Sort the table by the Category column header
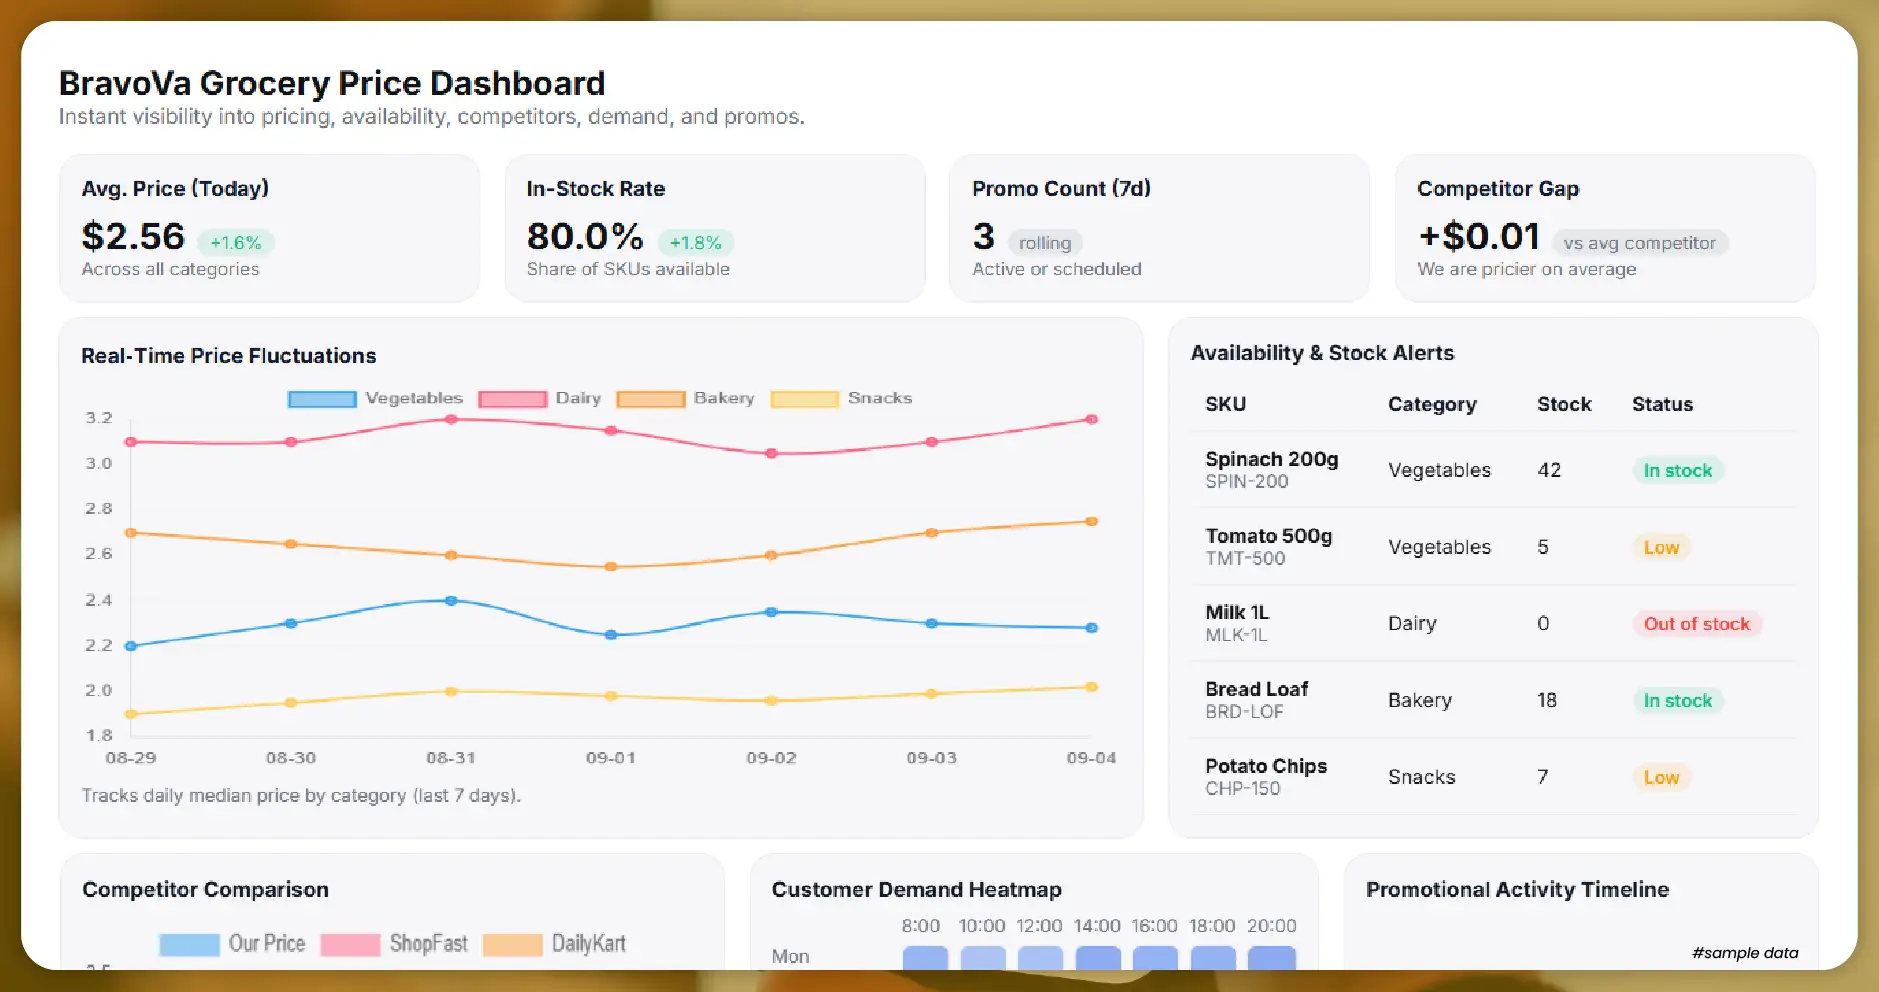The width and height of the screenshot is (1879, 992). tap(1432, 404)
